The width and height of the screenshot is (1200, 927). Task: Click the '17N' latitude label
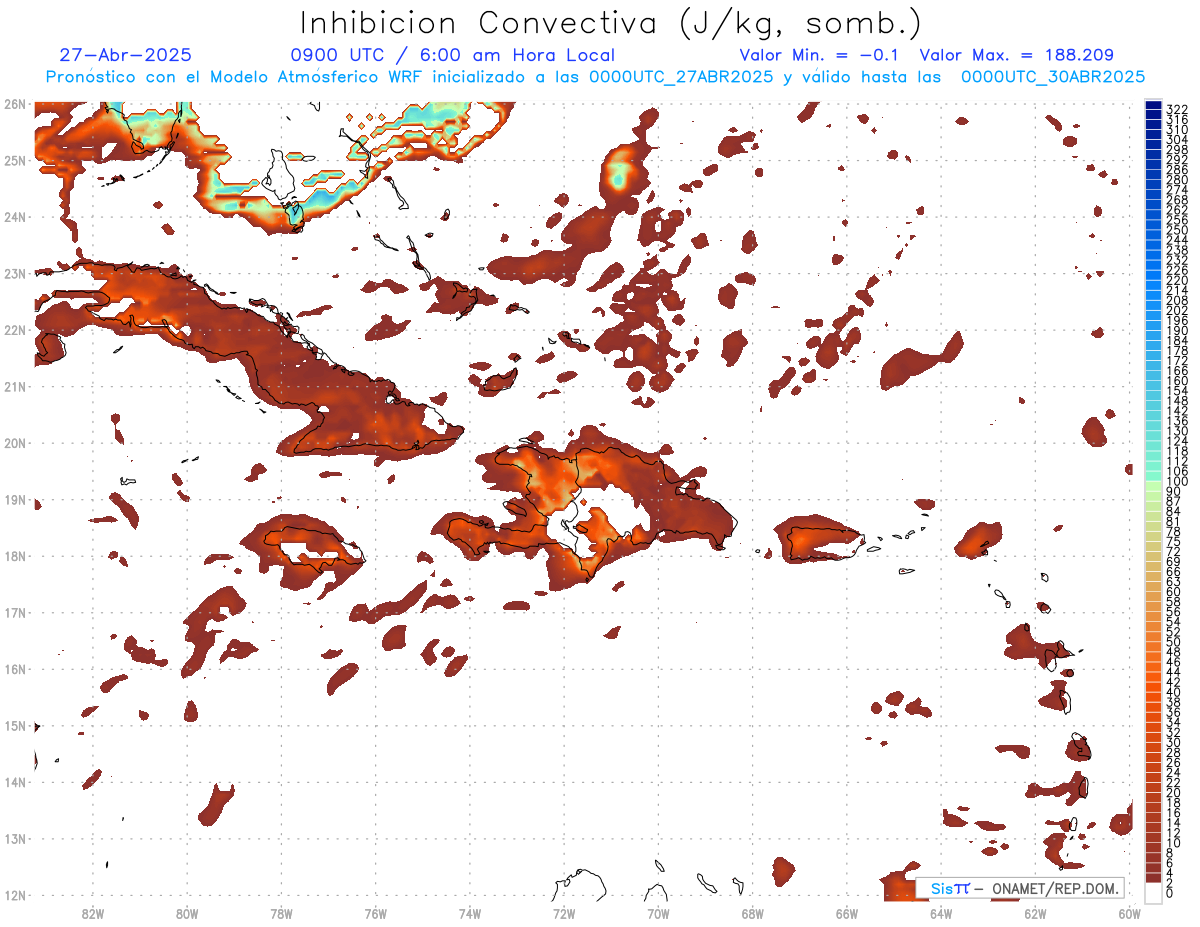14,612
